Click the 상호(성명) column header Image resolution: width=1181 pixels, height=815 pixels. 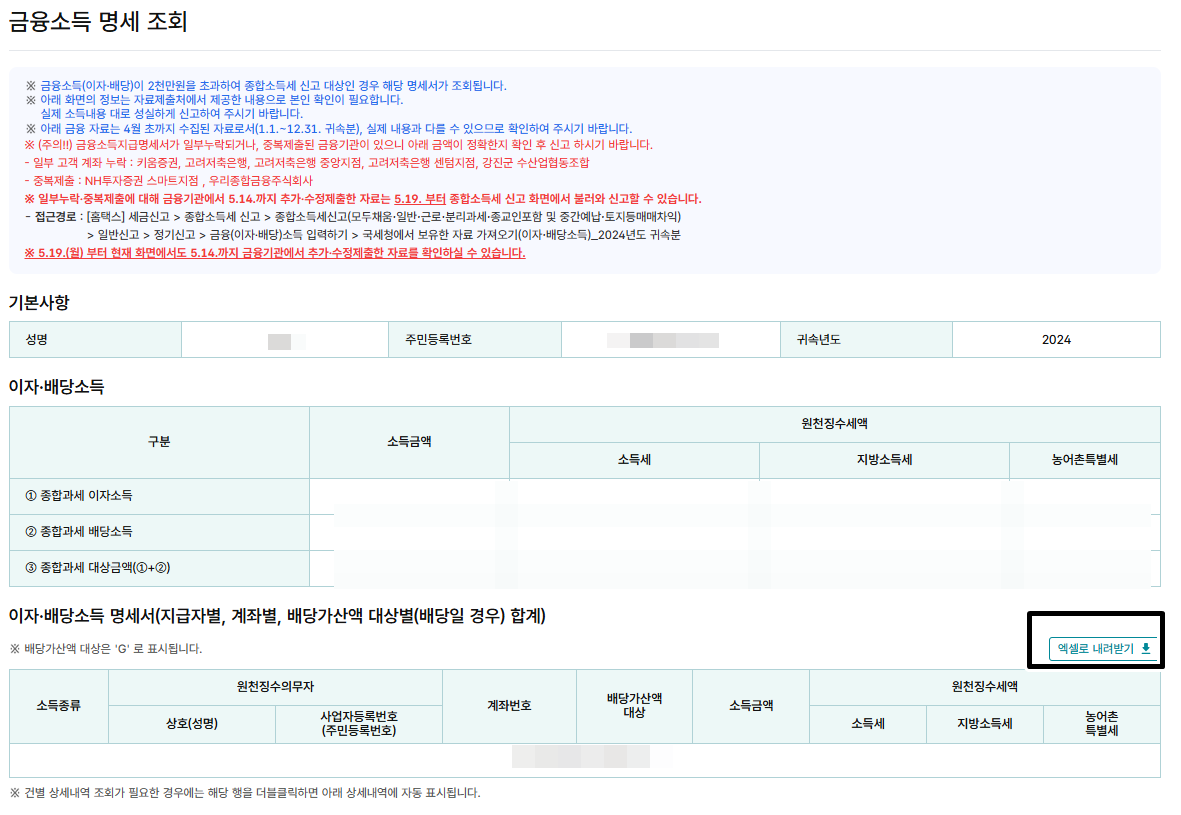click(x=192, y=724)
